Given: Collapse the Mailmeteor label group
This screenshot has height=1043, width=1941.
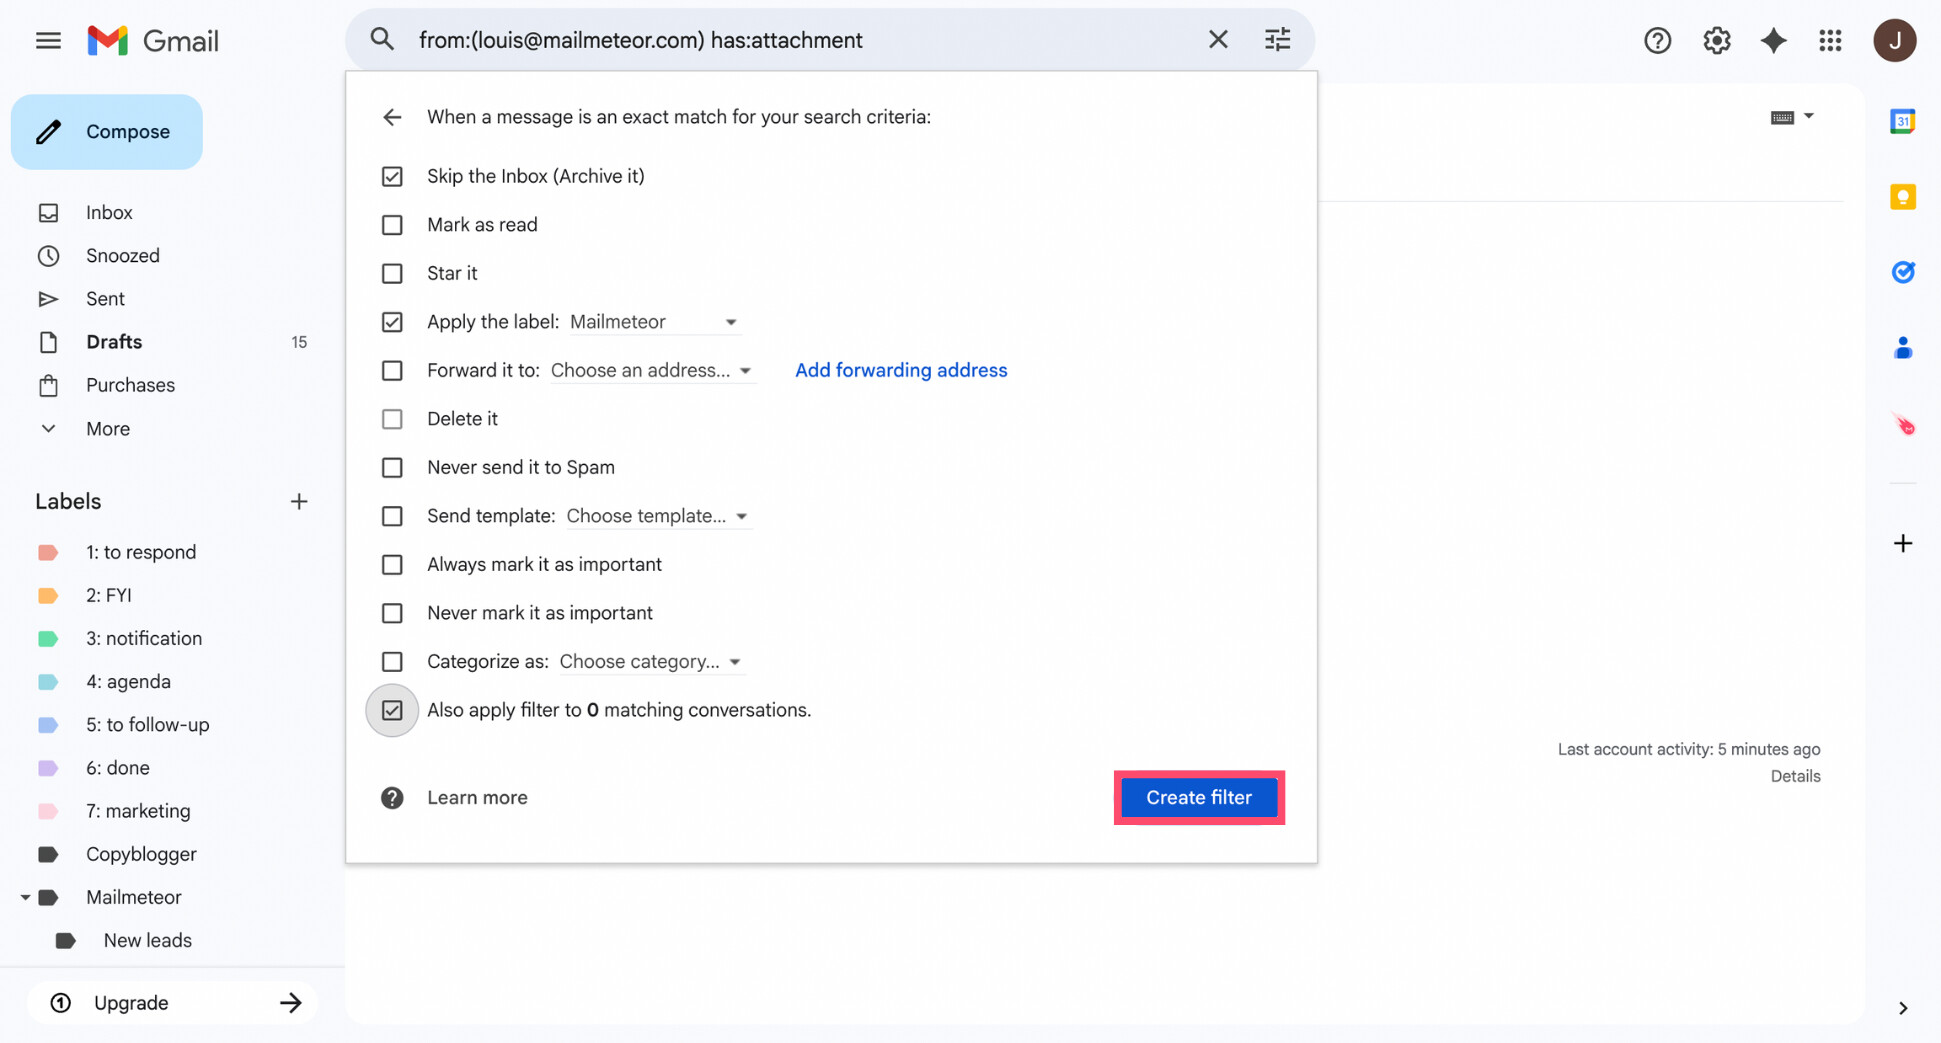Looking at the screenshot, I should click(x=25, y=897).
